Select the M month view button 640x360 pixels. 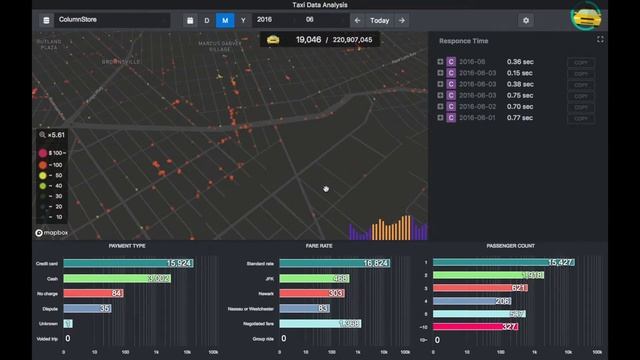(225, 20)
